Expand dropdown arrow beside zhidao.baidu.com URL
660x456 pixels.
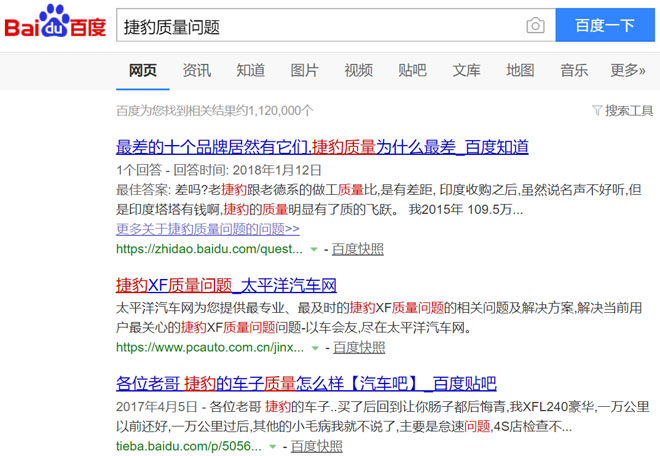coord(314,249)
